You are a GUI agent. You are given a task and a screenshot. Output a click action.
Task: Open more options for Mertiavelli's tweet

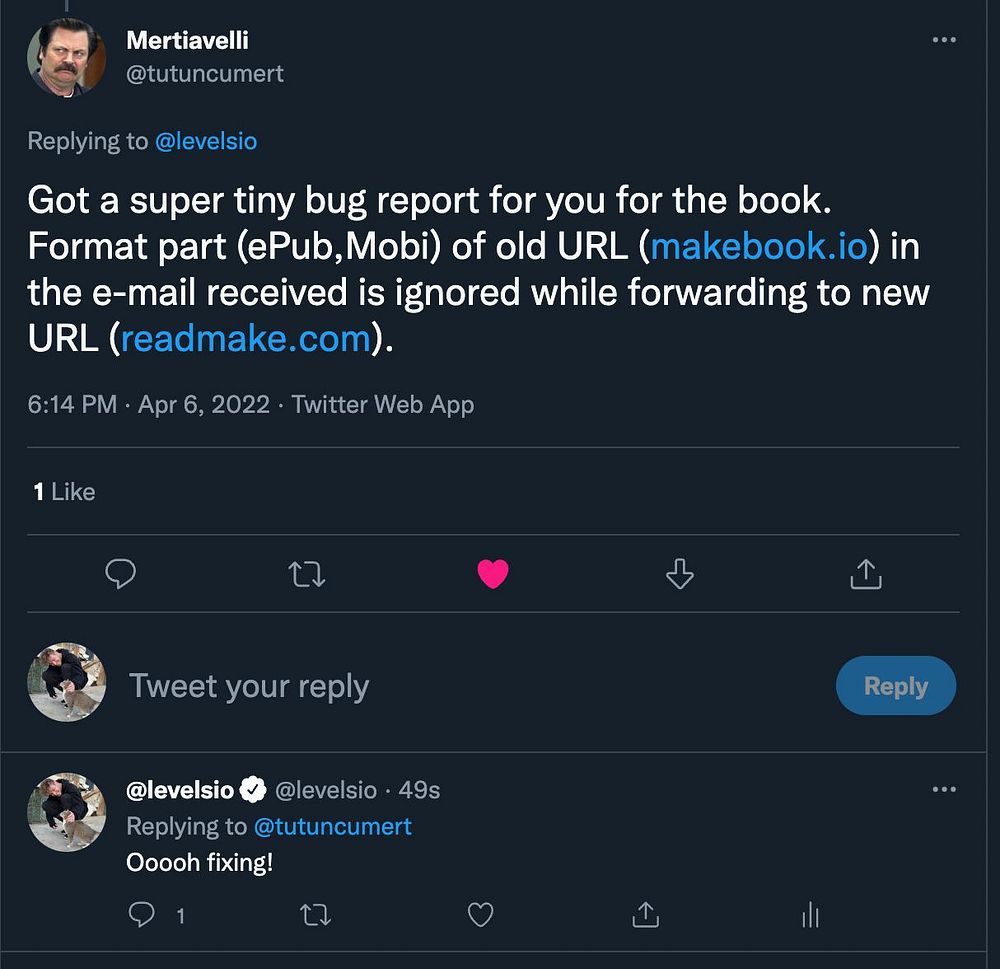944,40
